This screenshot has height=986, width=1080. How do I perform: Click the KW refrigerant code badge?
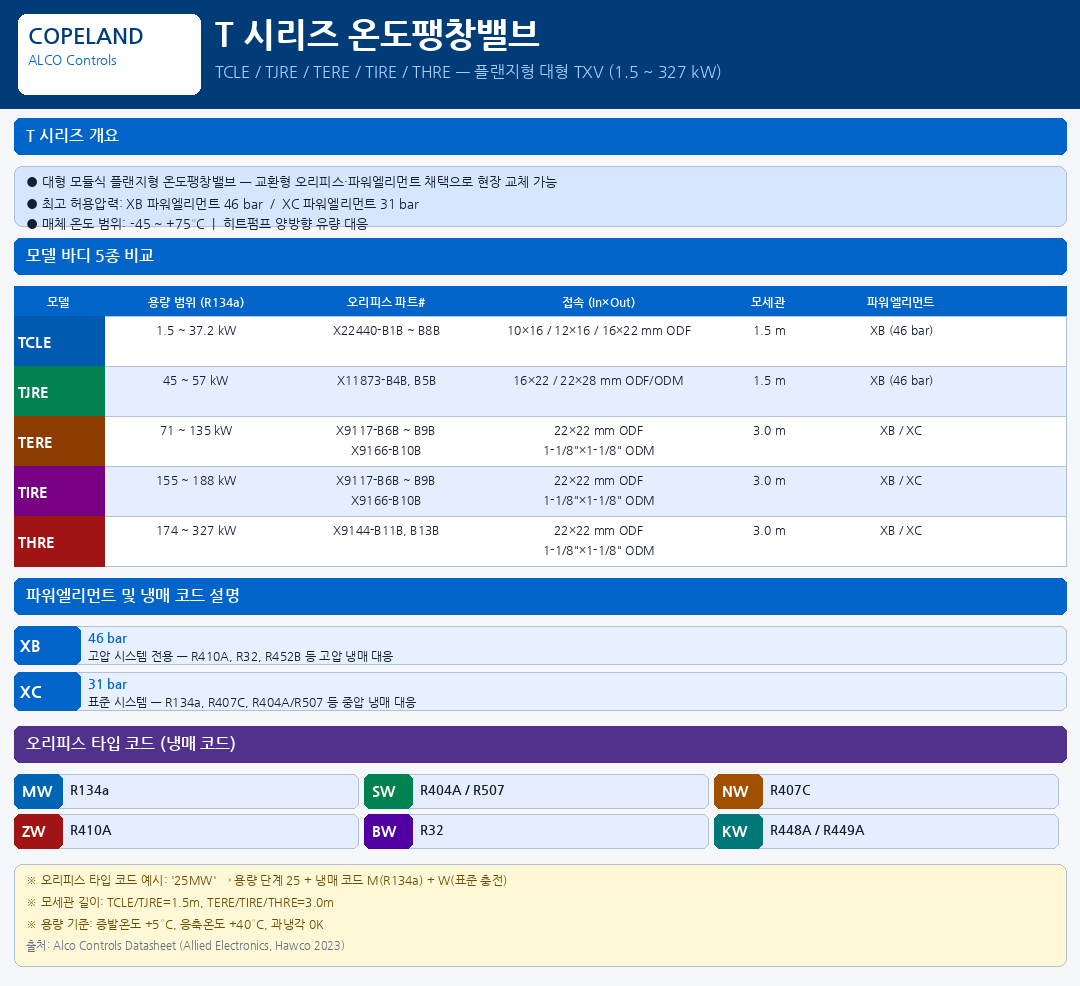point(738,832)
